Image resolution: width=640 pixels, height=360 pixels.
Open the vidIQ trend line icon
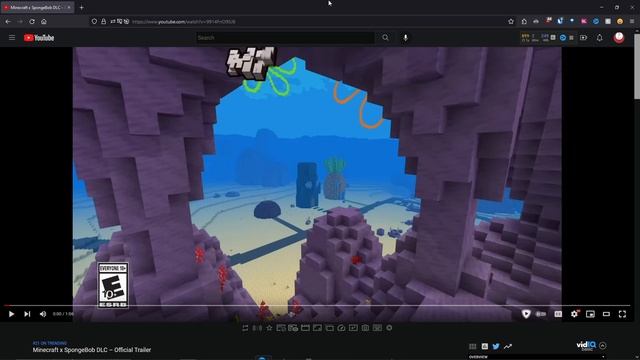click(x=507, y=346)
